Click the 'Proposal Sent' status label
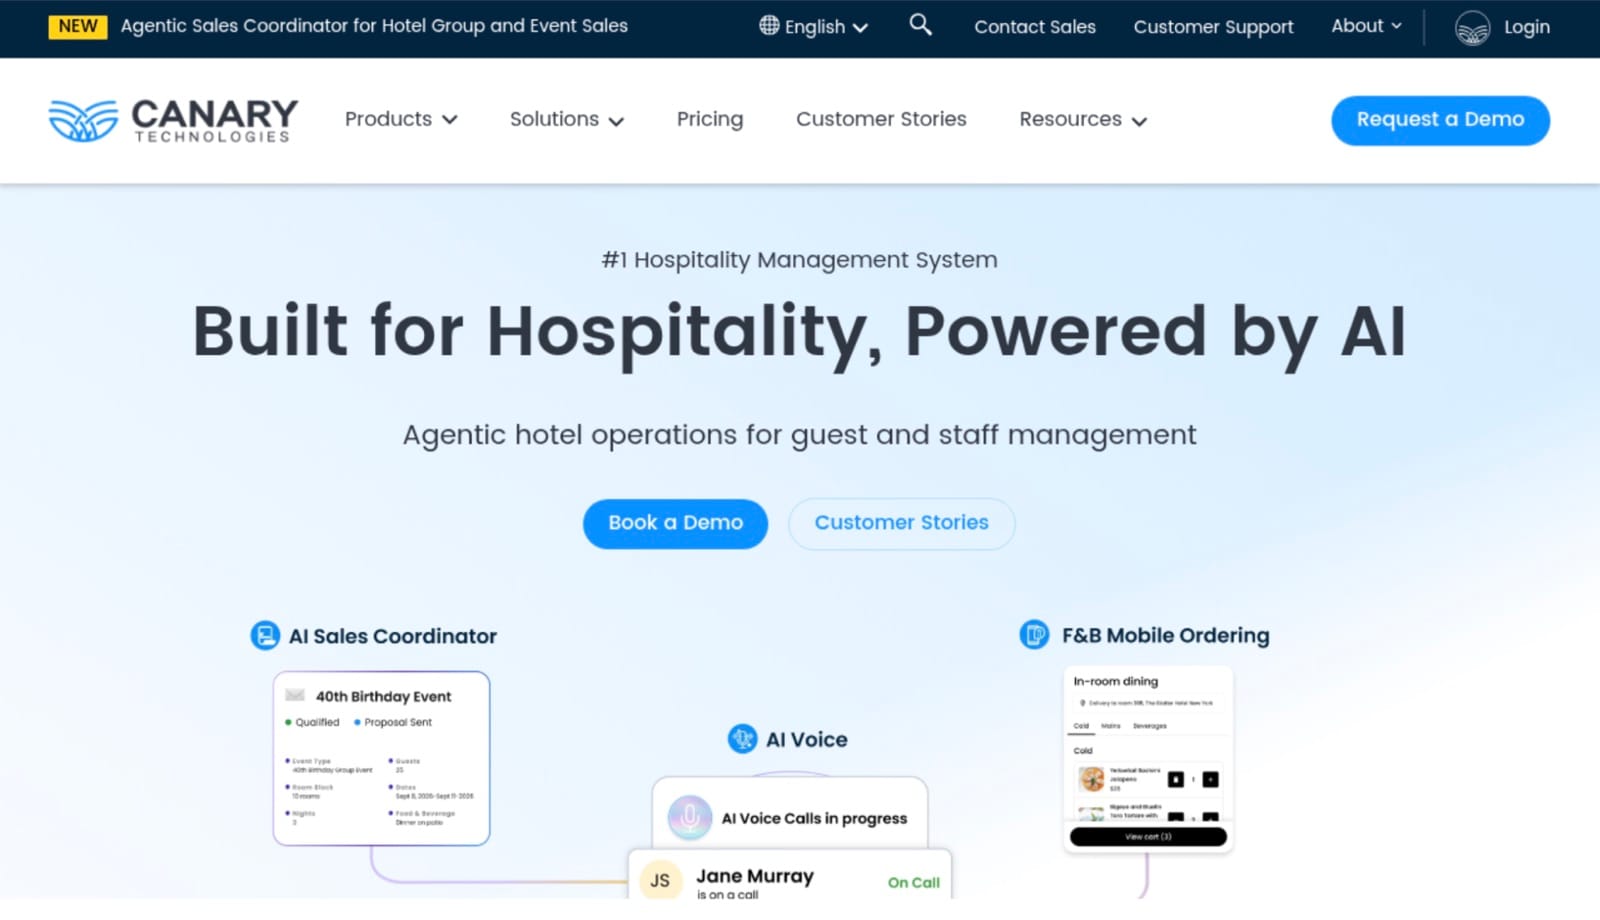1600x920 pixels. [398, 722]
